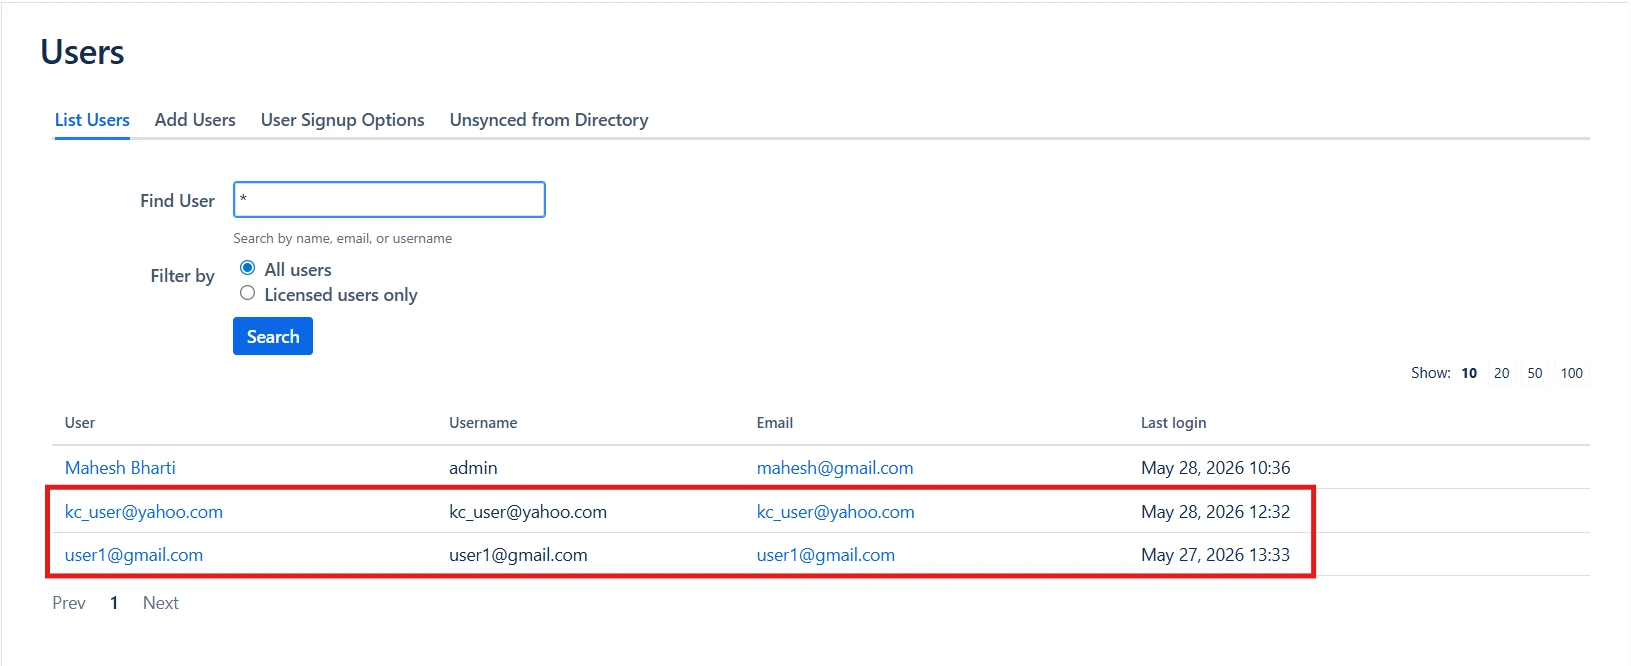Open the Unsynced from Directory tab
Screen dimensions: 1631x666
click(549, 120)
